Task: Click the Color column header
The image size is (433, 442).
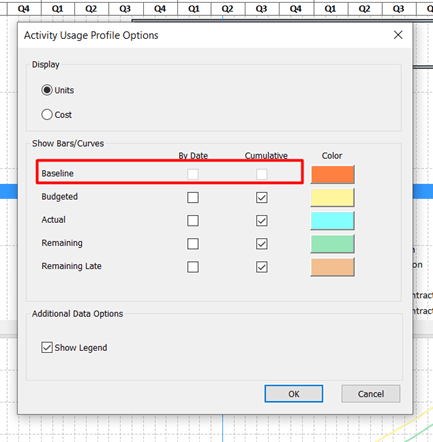Action: pyautogui.click(x=332, y=156)
